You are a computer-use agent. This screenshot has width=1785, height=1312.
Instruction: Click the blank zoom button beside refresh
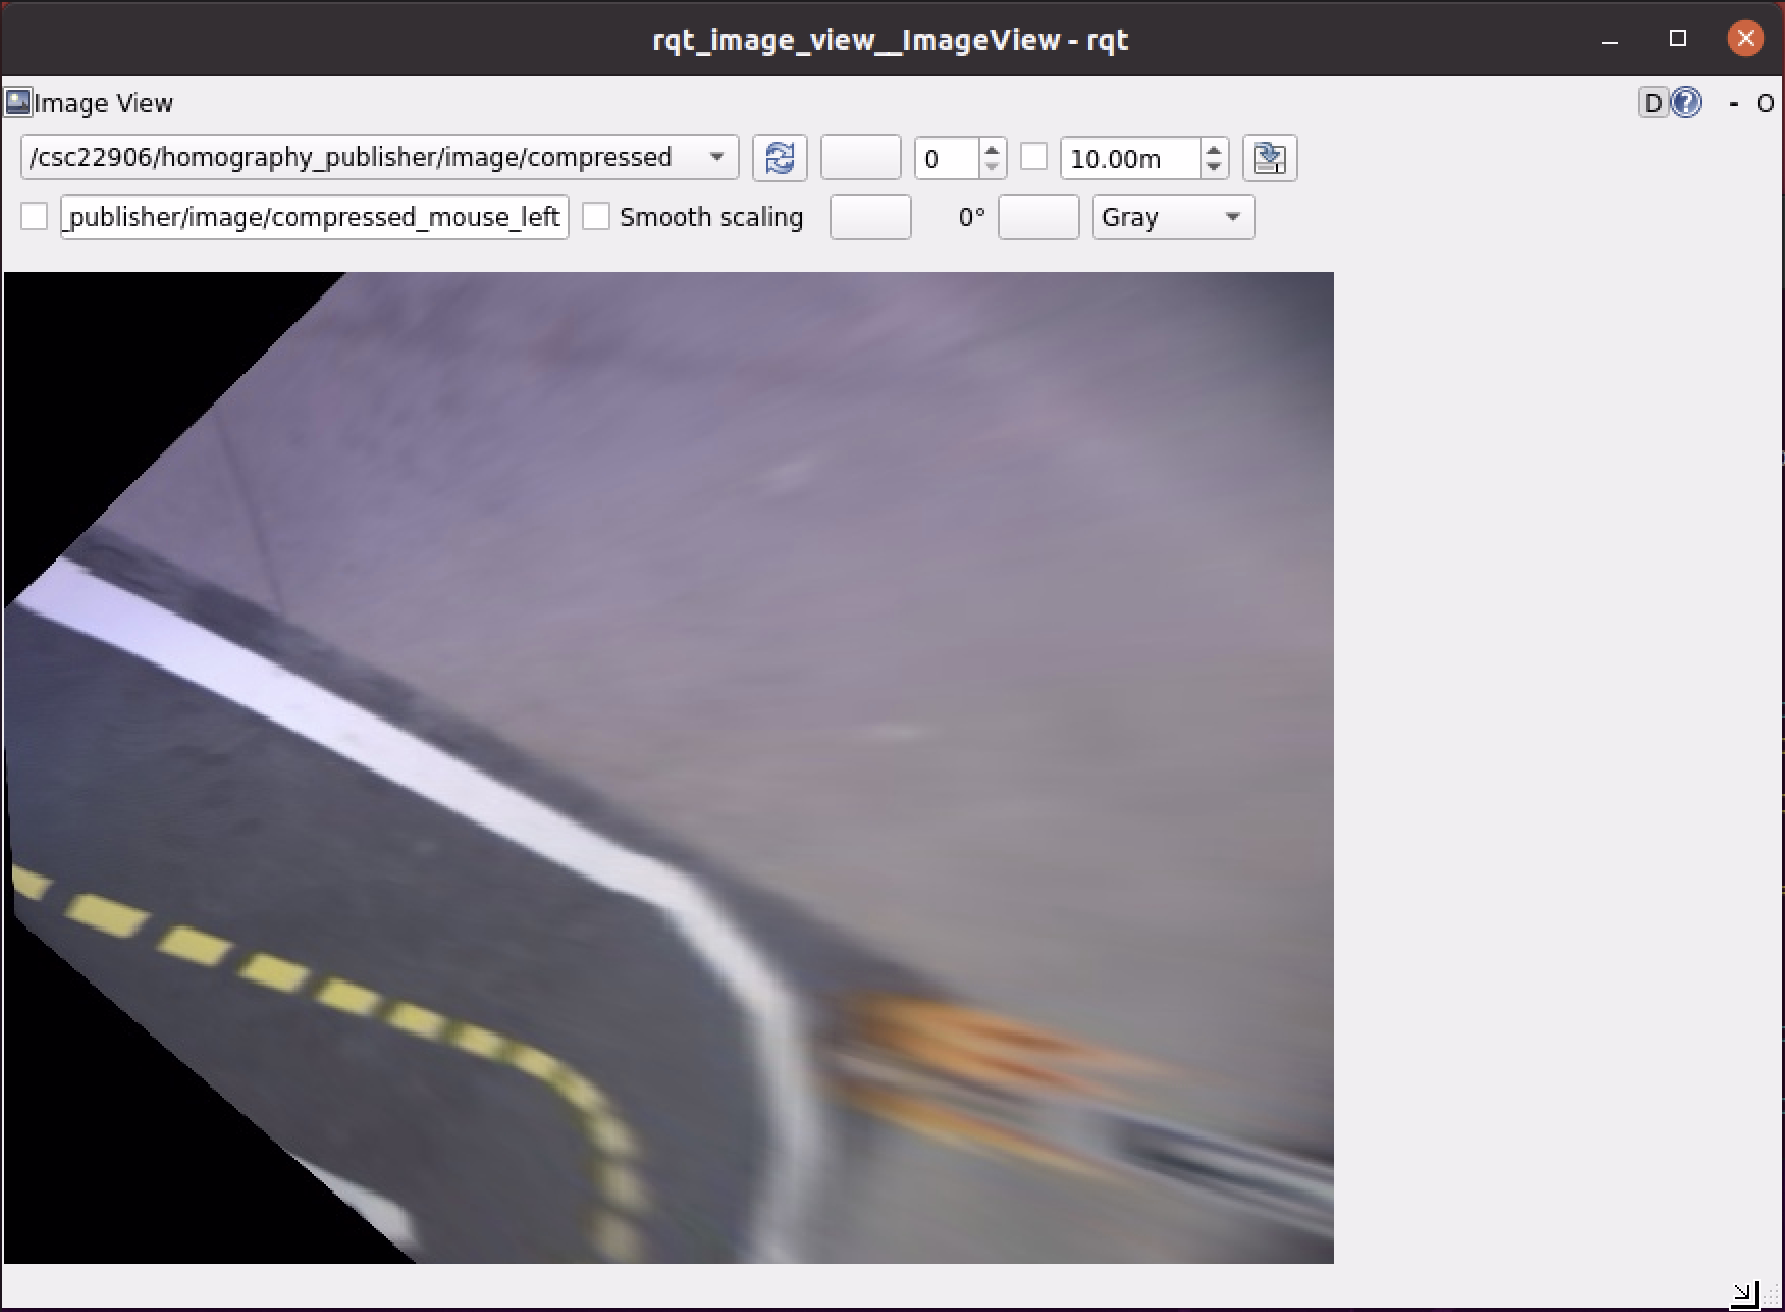(860, 158)
